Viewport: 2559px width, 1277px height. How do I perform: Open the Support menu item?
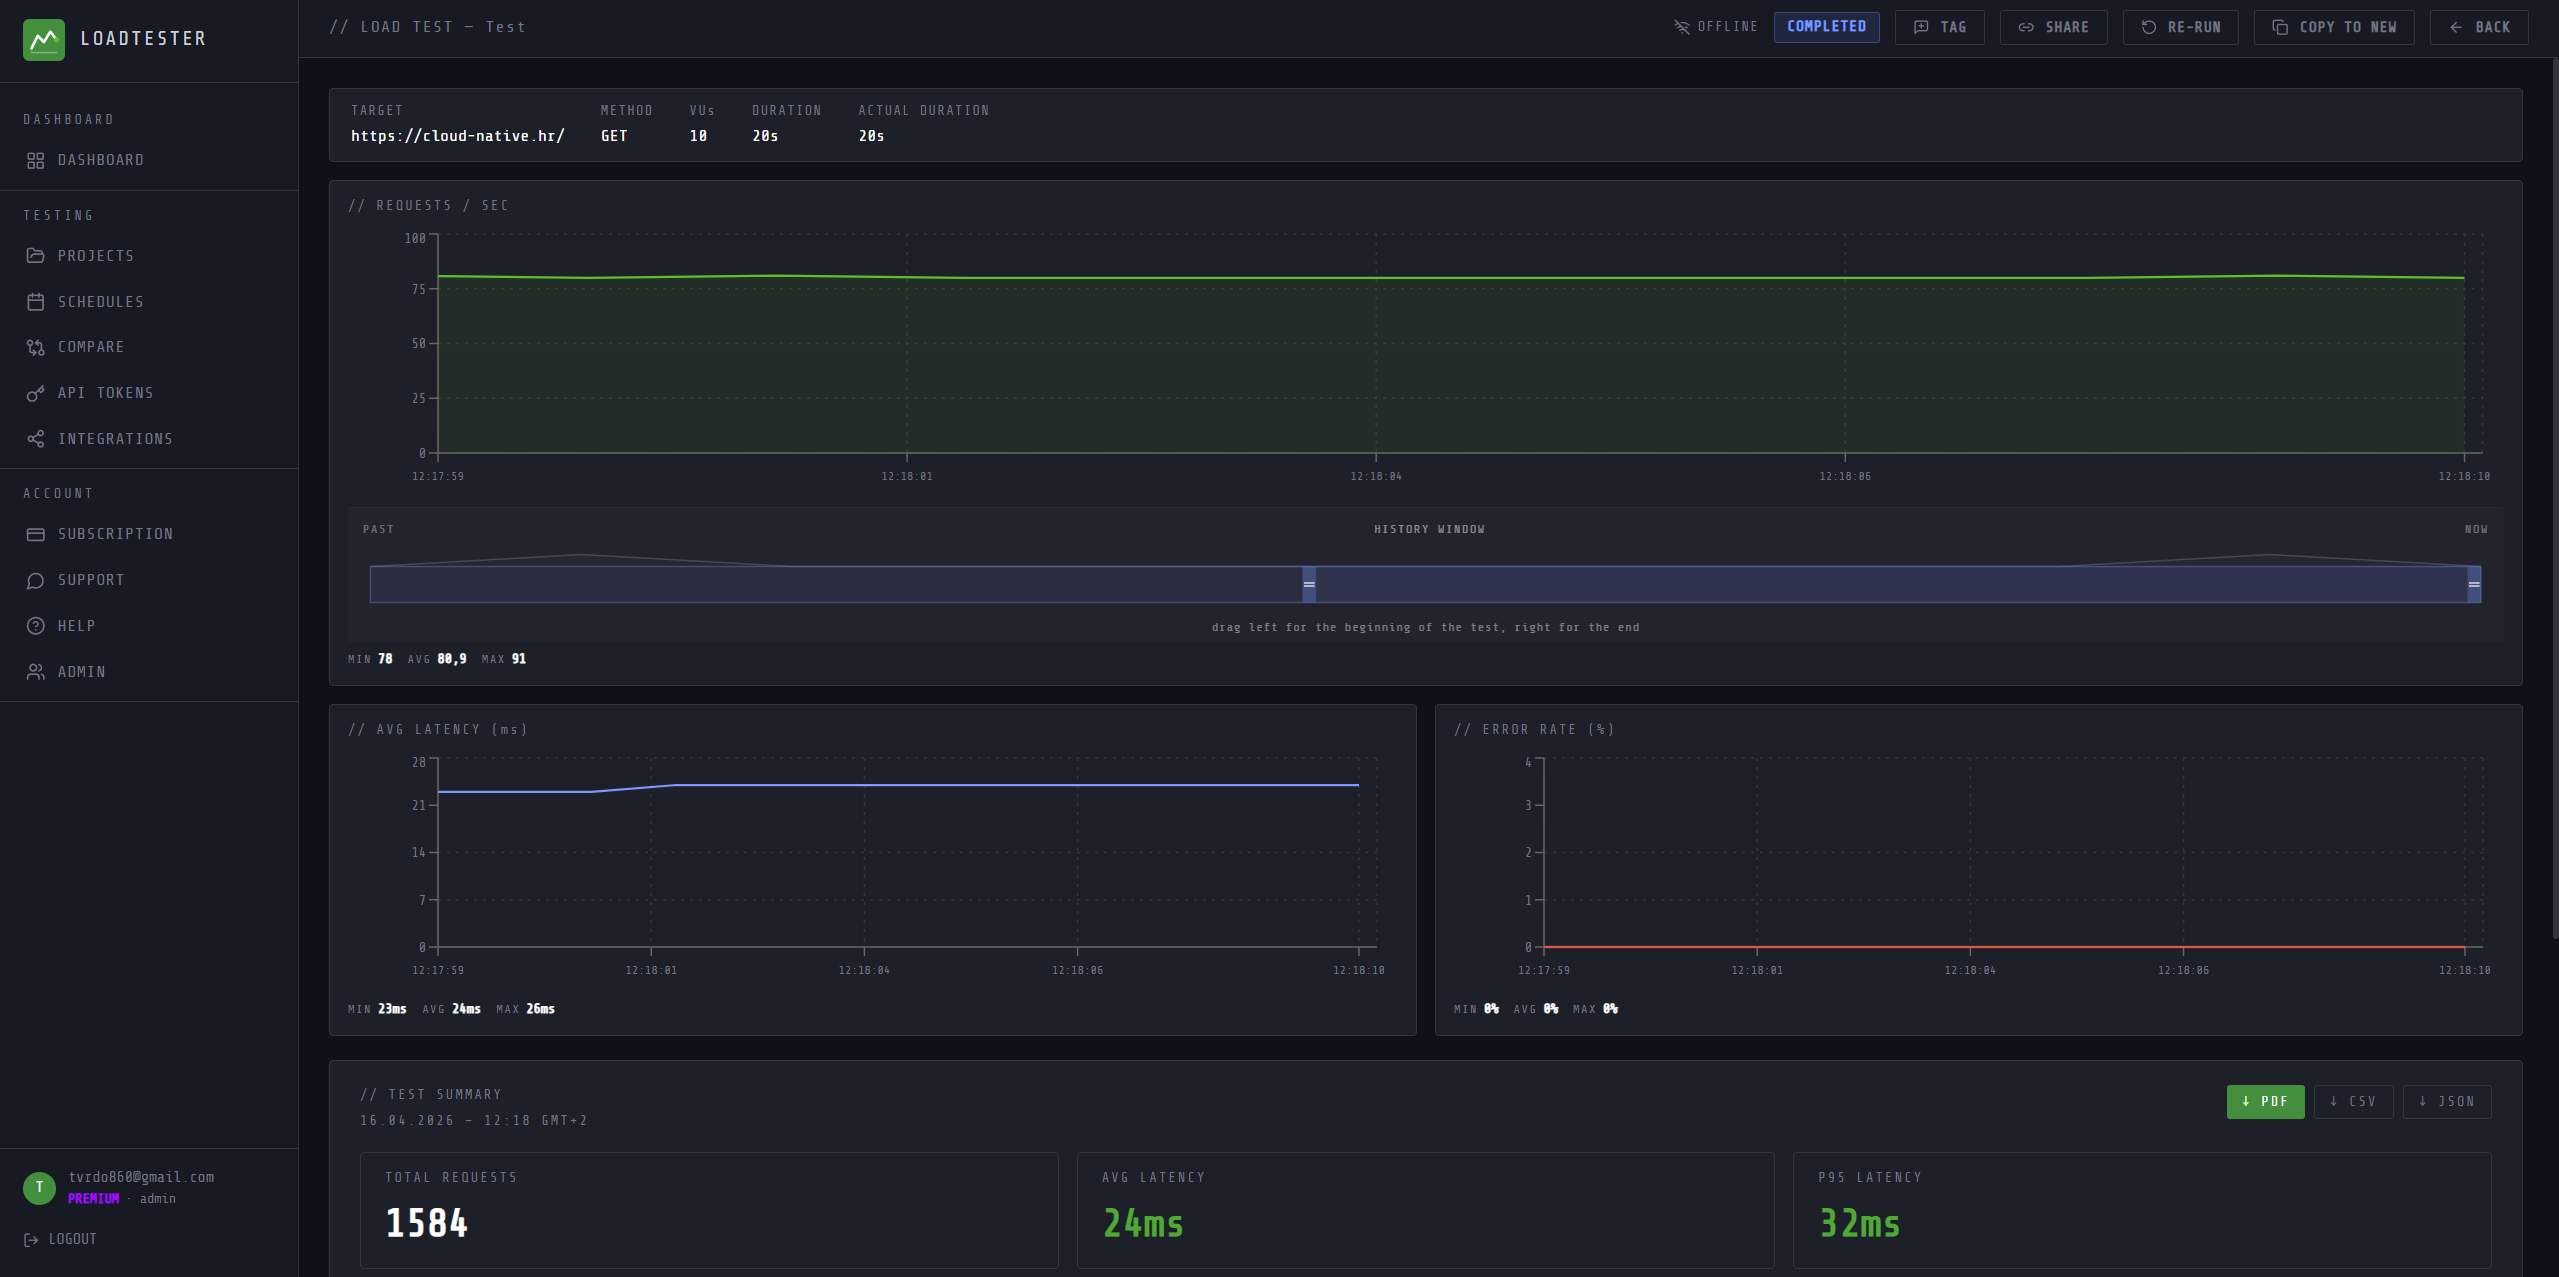90,580
